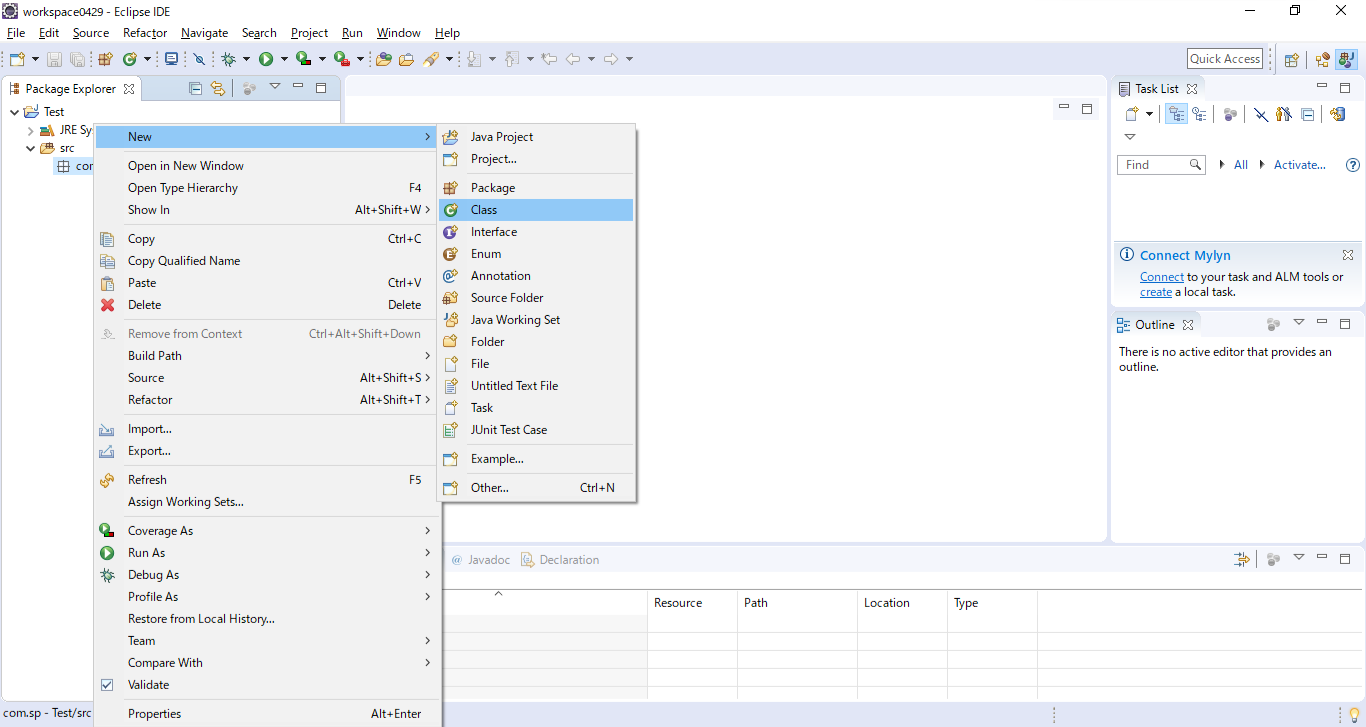Click the Focus on Active Task icon in Outline

coord(1273,324)
